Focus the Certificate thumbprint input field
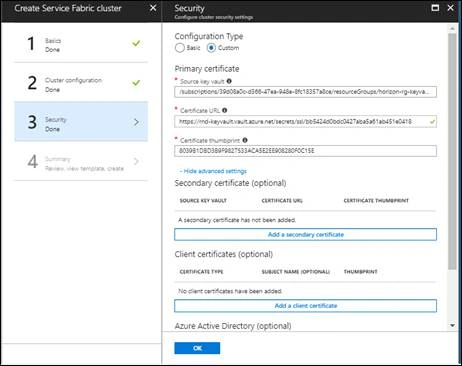The height and width of the screenshot is (366, 462). point(305,151)
